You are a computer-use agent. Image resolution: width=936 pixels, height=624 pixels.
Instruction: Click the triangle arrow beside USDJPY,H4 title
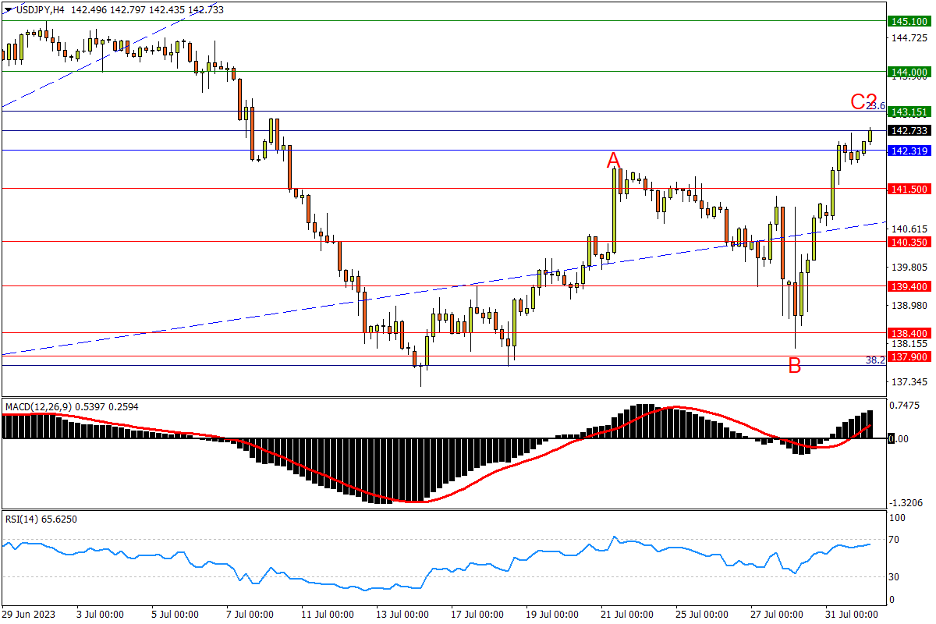(x=8, y=9)
